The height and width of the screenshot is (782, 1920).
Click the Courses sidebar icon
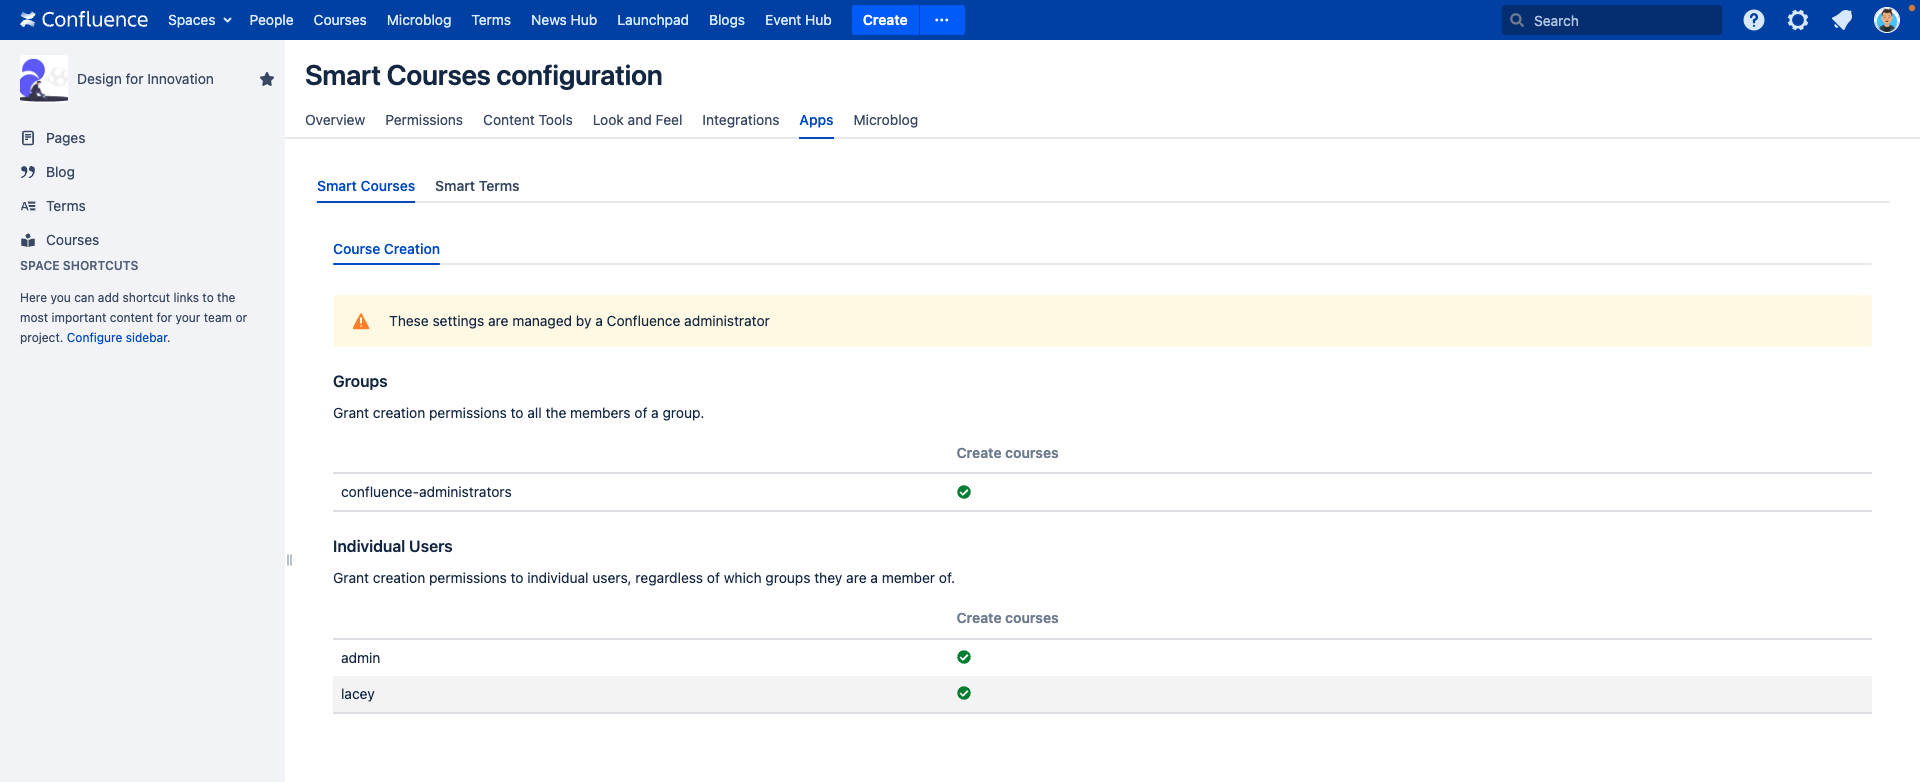tap(28, 240)
